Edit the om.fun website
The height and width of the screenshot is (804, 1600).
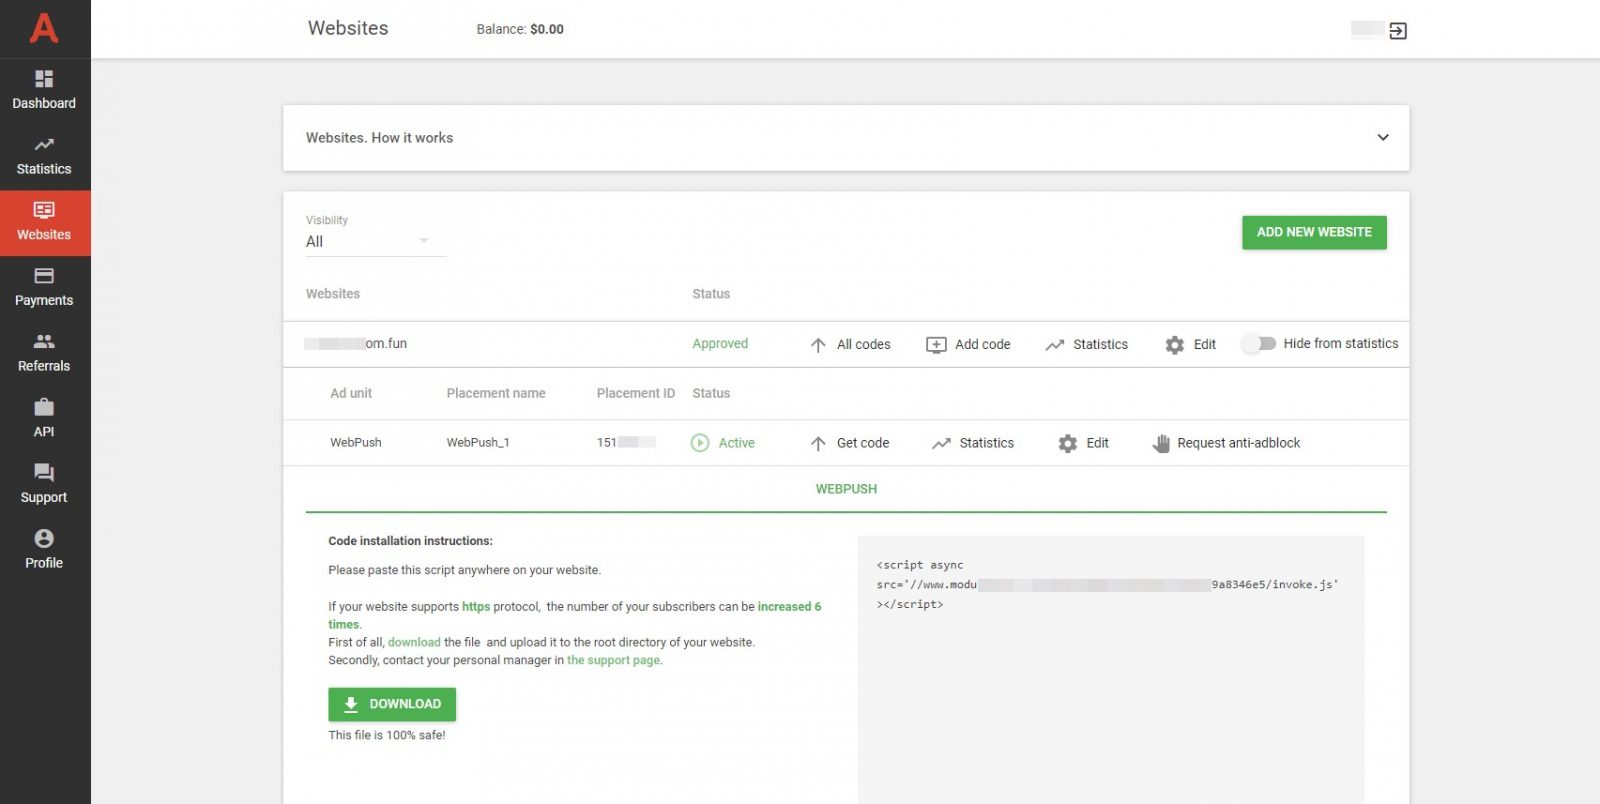click(1205, 344)
